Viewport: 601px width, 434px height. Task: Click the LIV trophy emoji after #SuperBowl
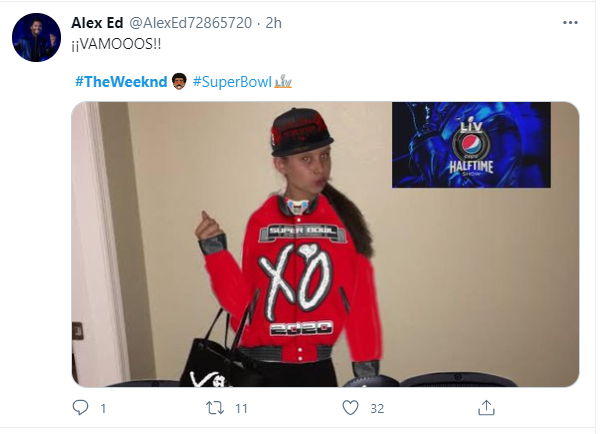pyautogui.click(x=283, y=82)
